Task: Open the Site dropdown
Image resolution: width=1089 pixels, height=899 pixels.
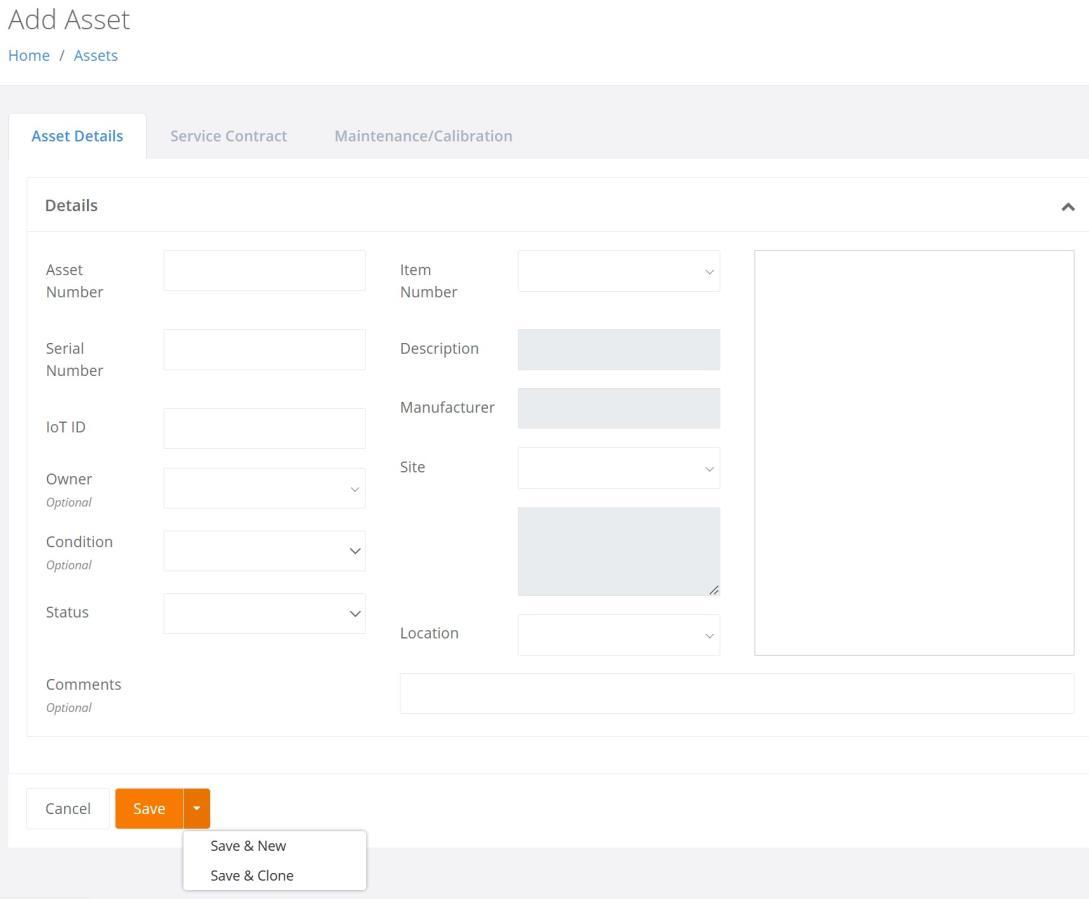Action: (x=618, y=468)
